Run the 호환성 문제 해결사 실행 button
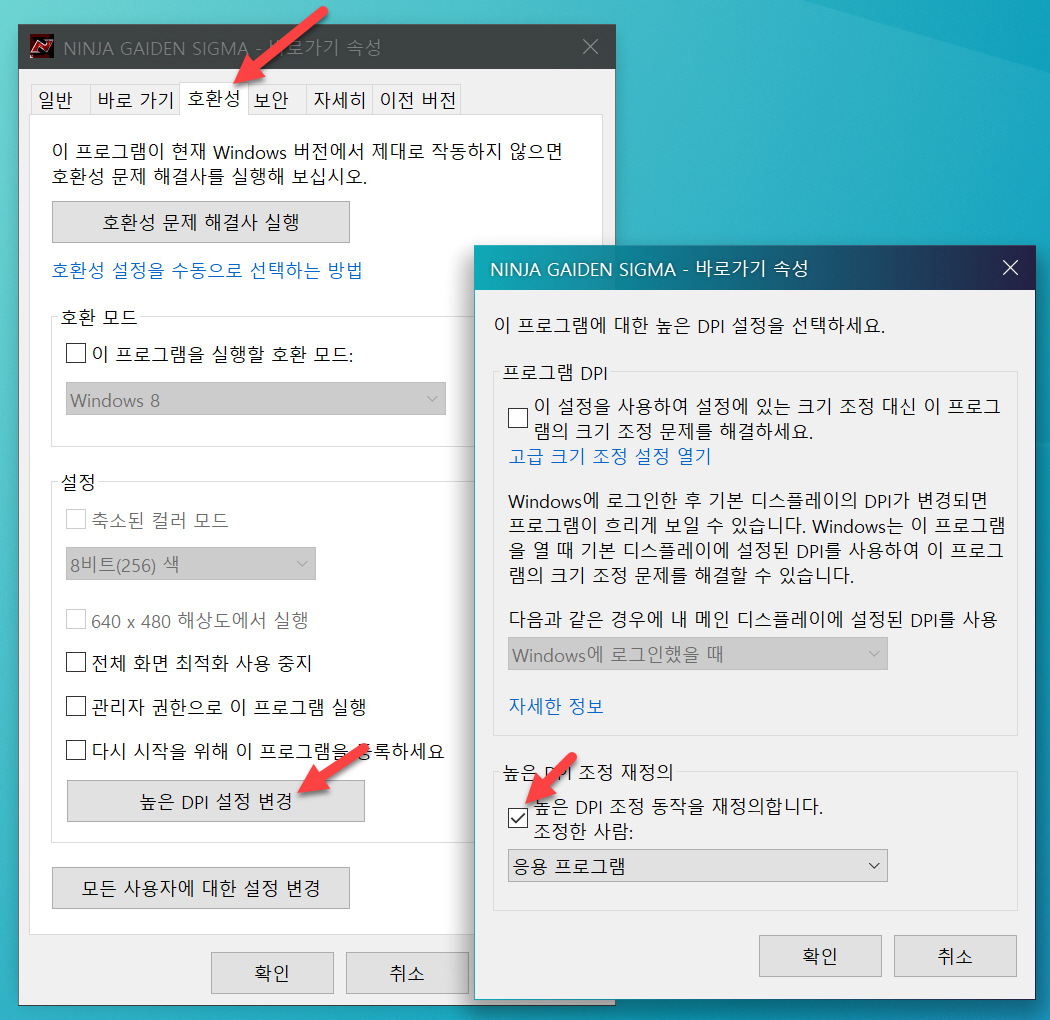Image resolution: width=1050 pixels, height=1020 pixels. (201, 222)
